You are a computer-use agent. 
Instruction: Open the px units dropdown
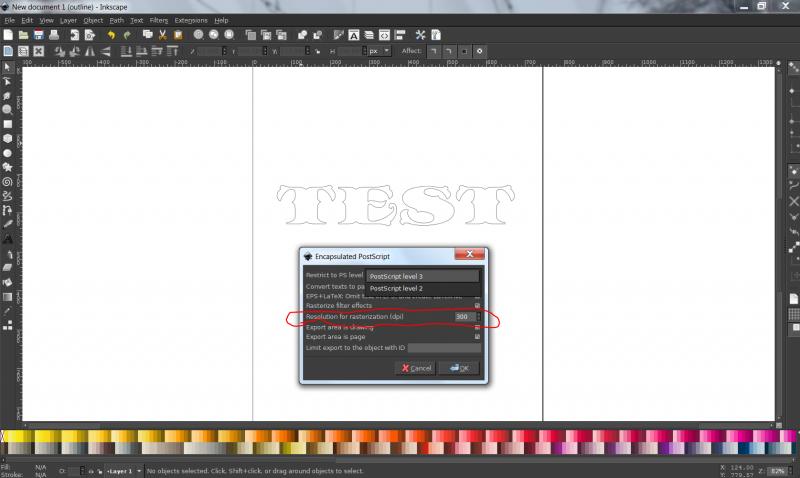pos(379,51)
